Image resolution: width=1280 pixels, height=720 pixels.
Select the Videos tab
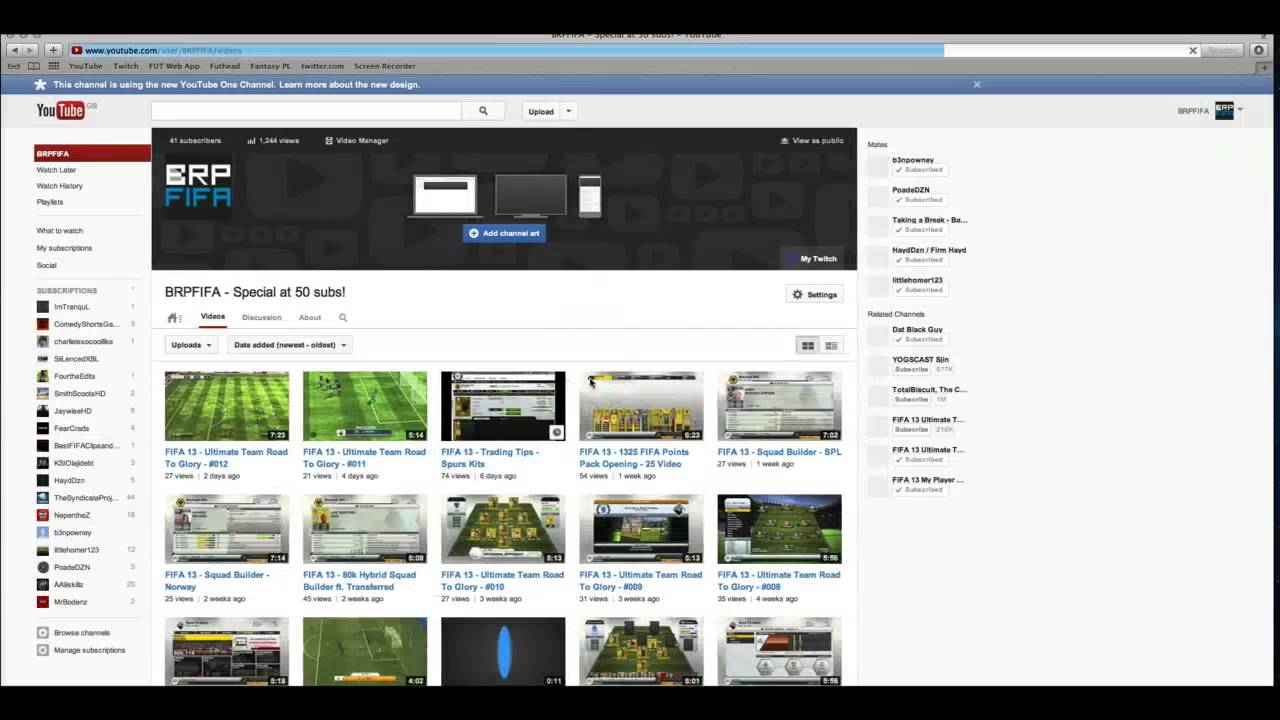(x=213, y=317)
